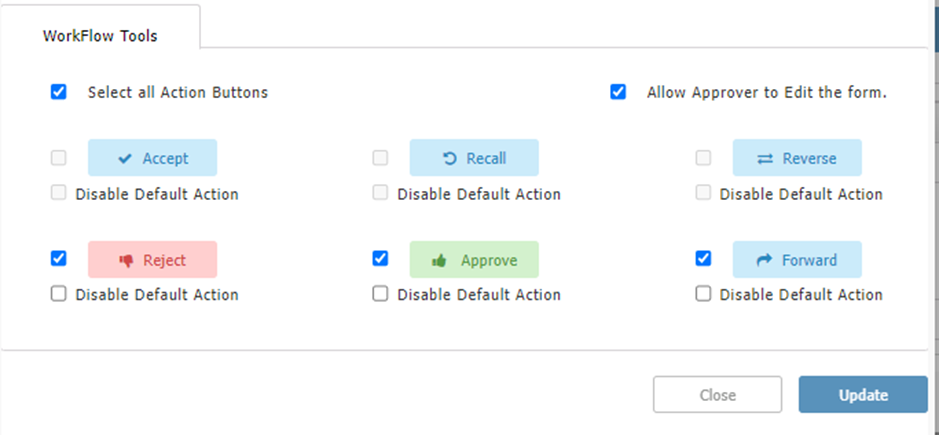Switch to the WorkFlow Tools tab
This screenshot has width=939, height=435.
click(100, 36)
